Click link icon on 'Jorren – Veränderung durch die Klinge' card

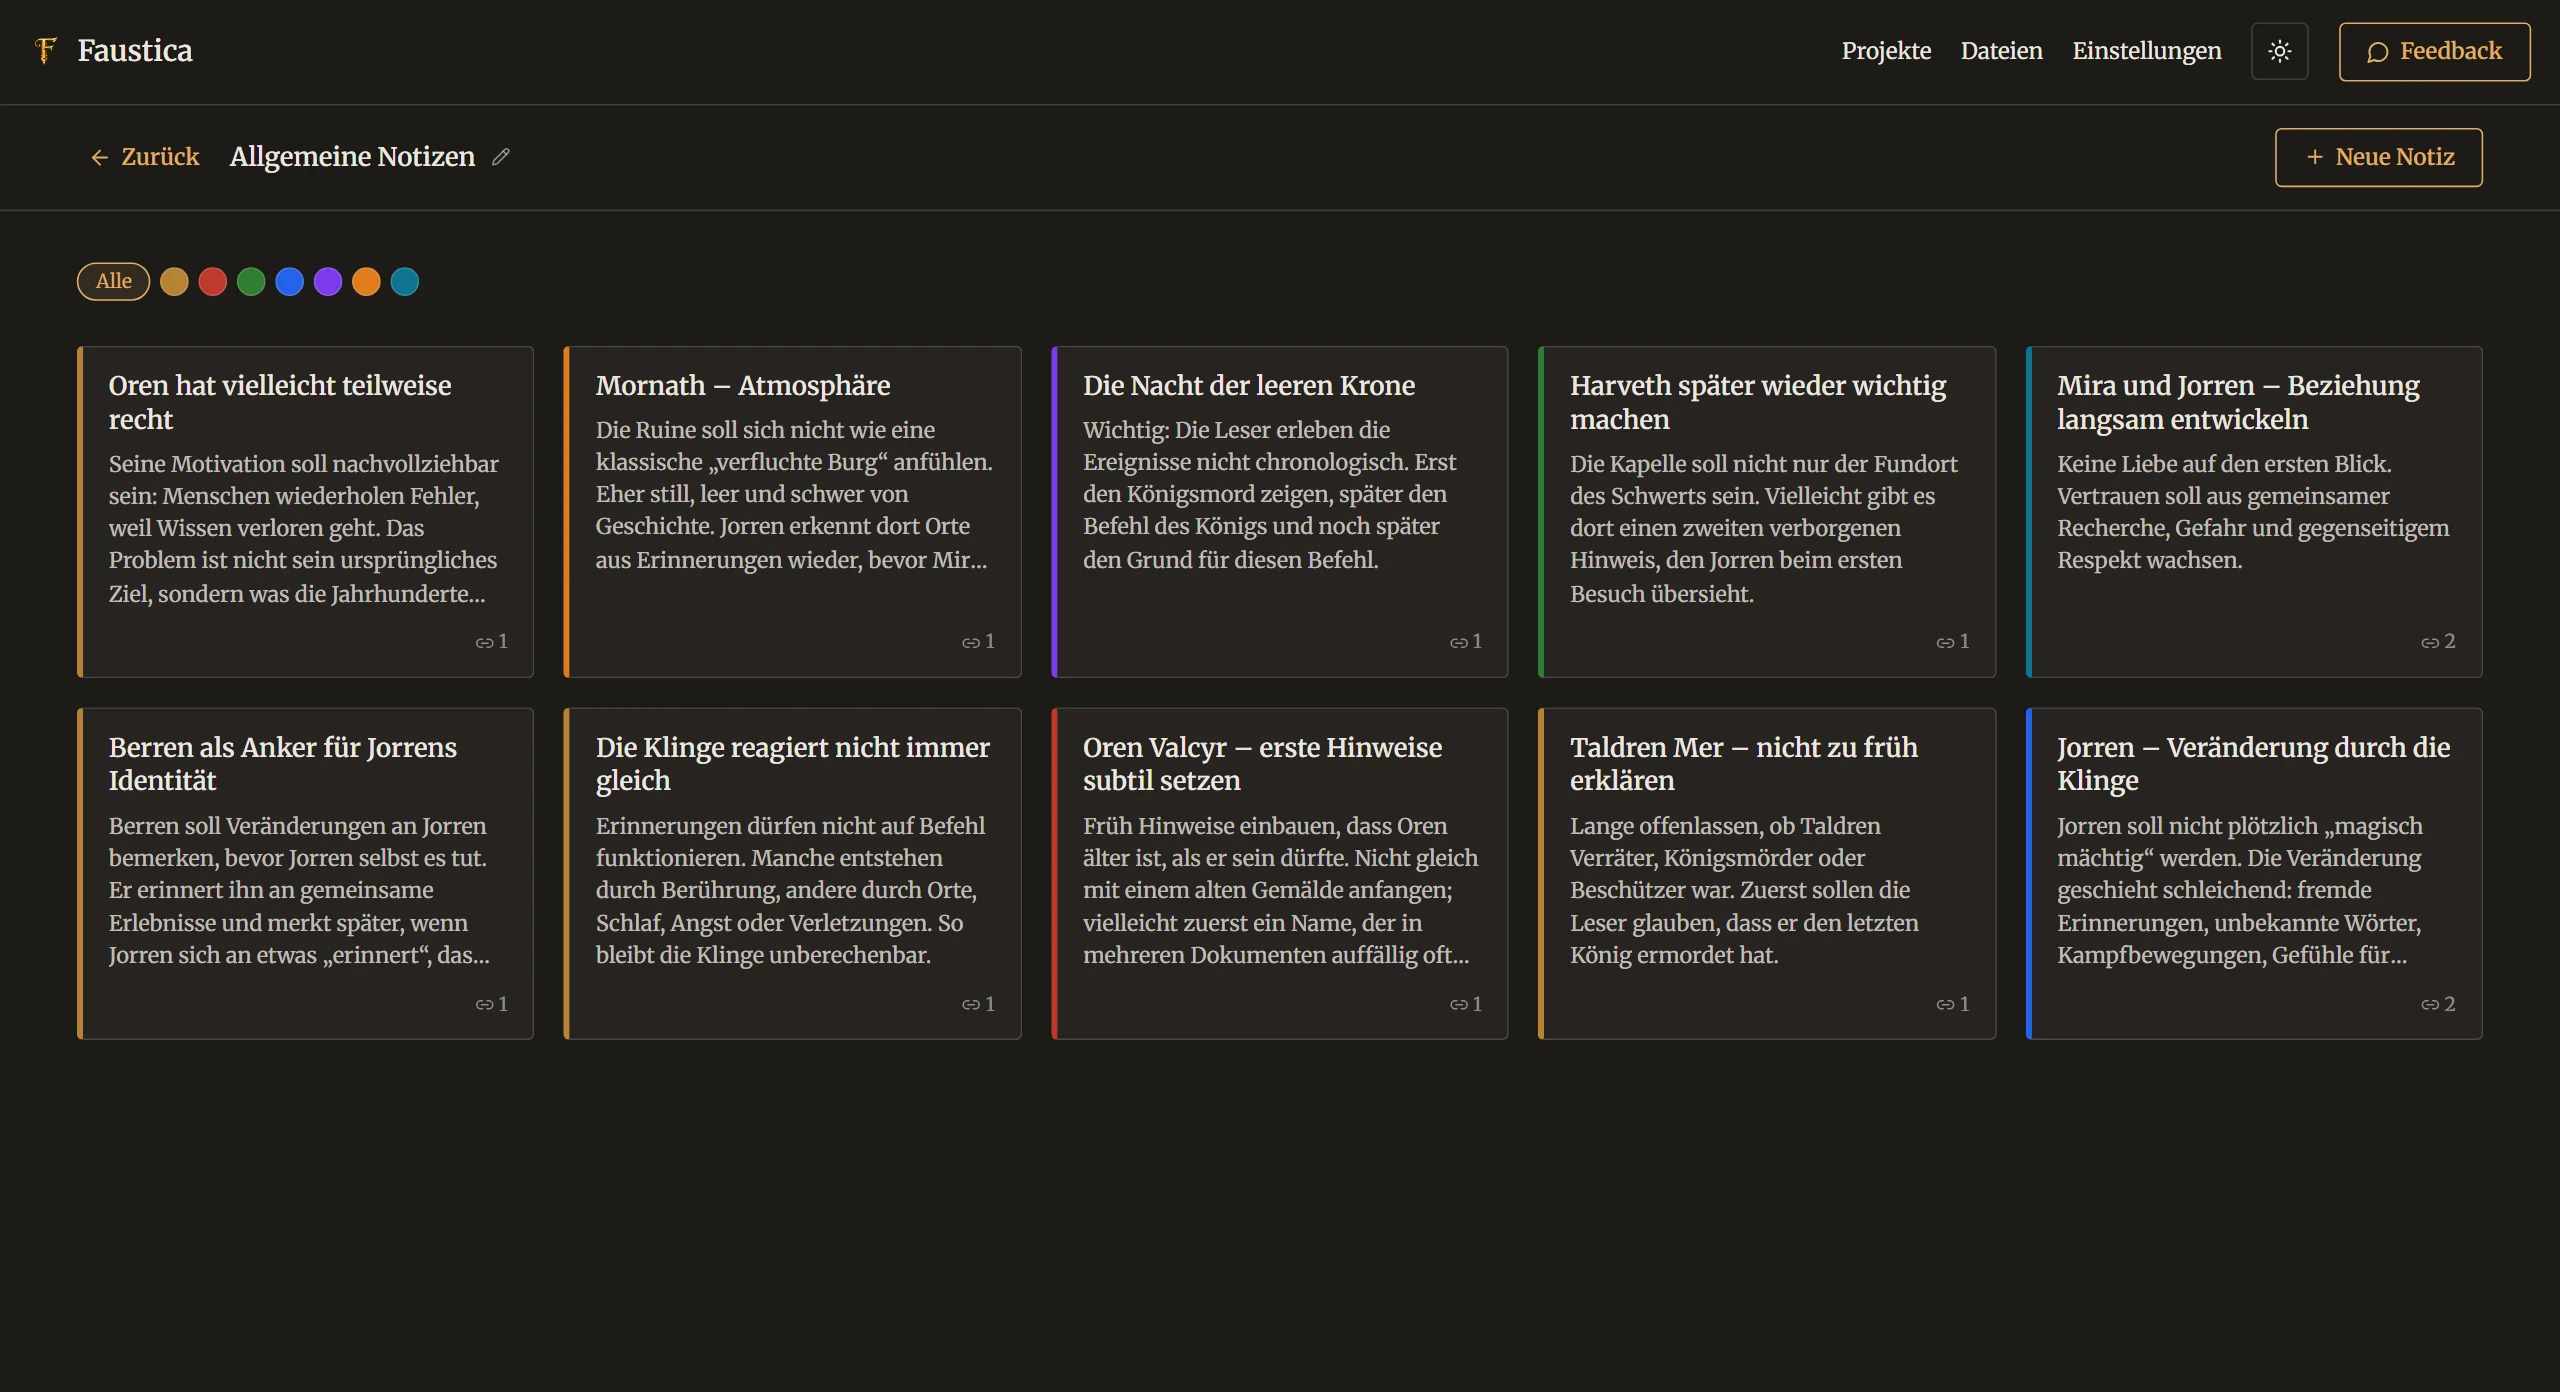[x=2430, y=1004]
